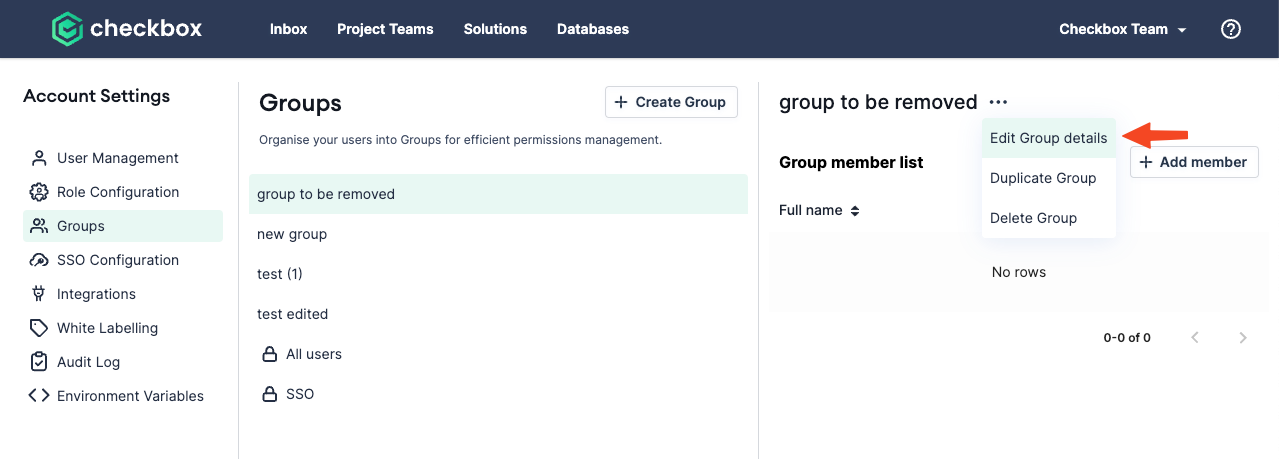This screenshot has height=459, width=1279.
Task: Click the plus icon in Add member
Action: tap(1146, 162)
